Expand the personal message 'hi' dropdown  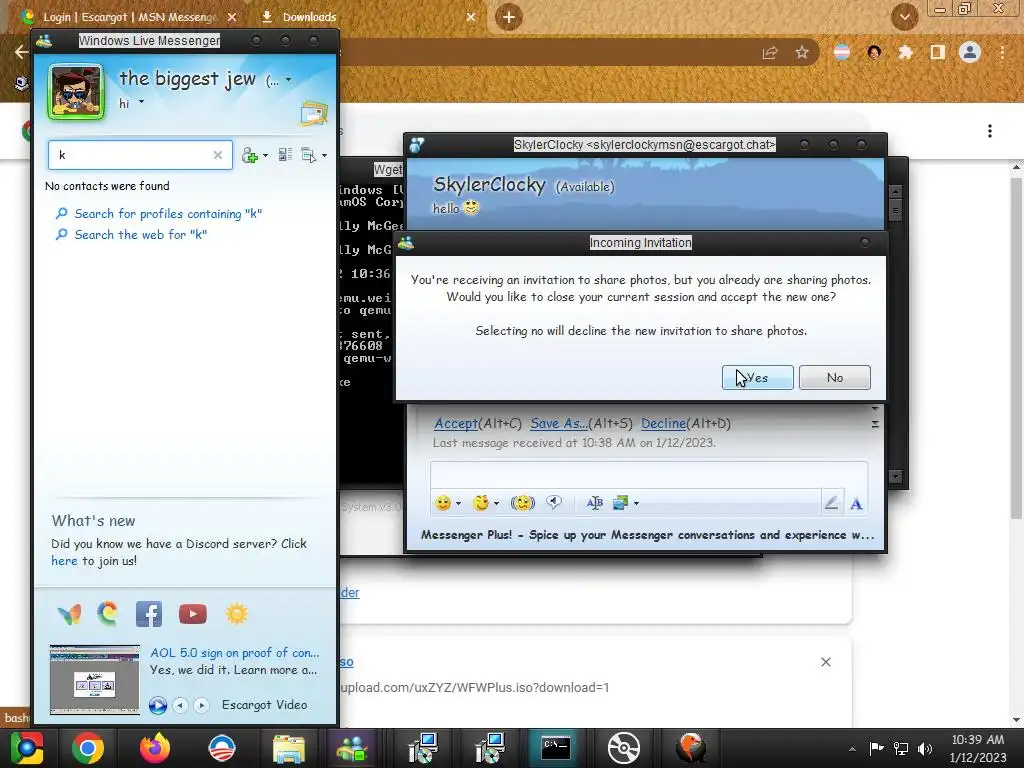141,103
